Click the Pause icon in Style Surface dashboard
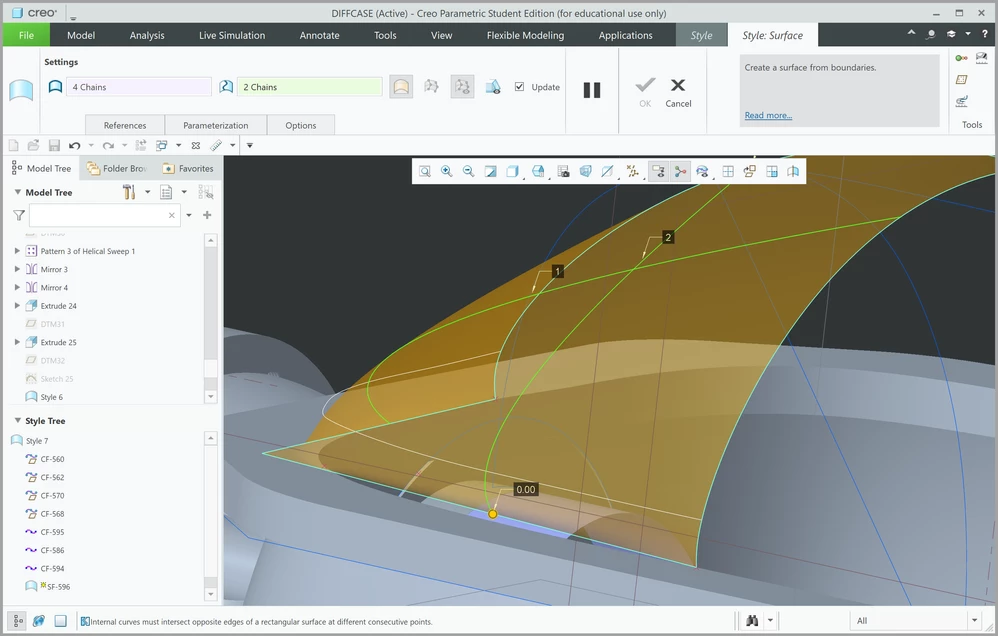Screen dimensions: 998x636 [592, 89]
